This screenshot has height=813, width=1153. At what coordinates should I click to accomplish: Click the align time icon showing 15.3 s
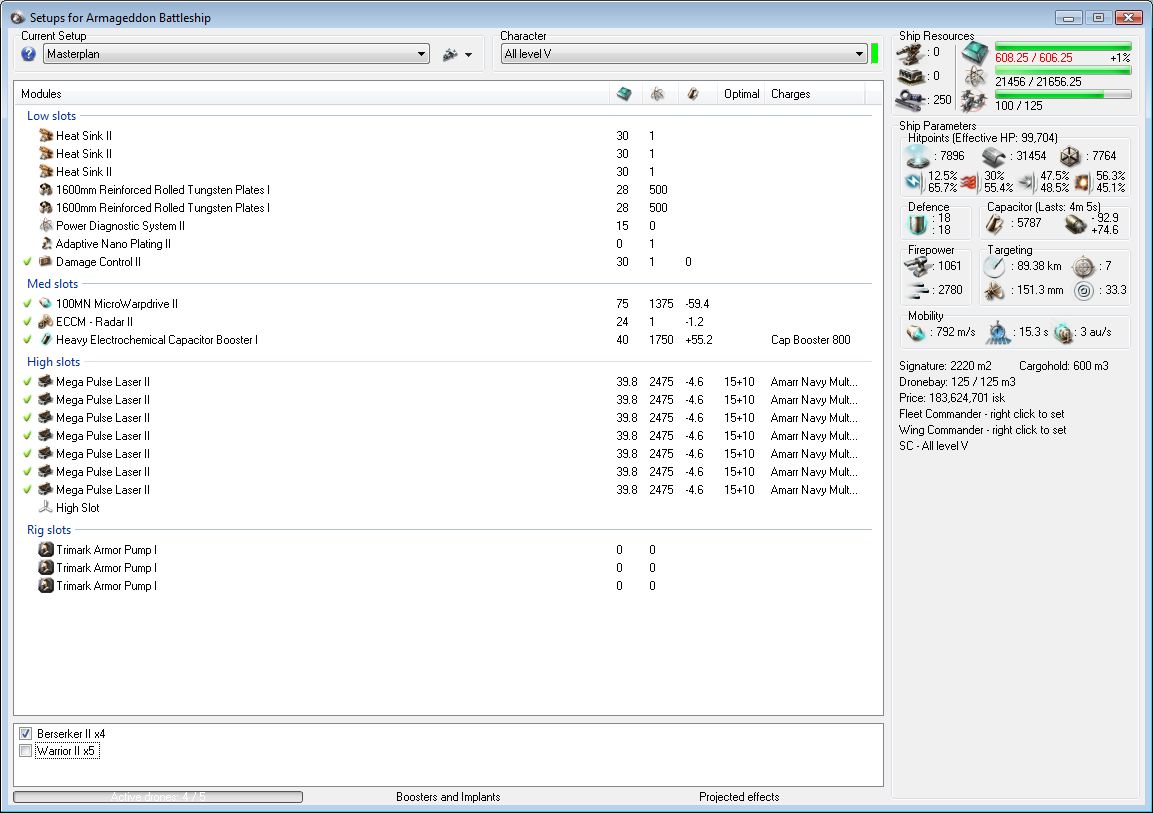point(998,332)
